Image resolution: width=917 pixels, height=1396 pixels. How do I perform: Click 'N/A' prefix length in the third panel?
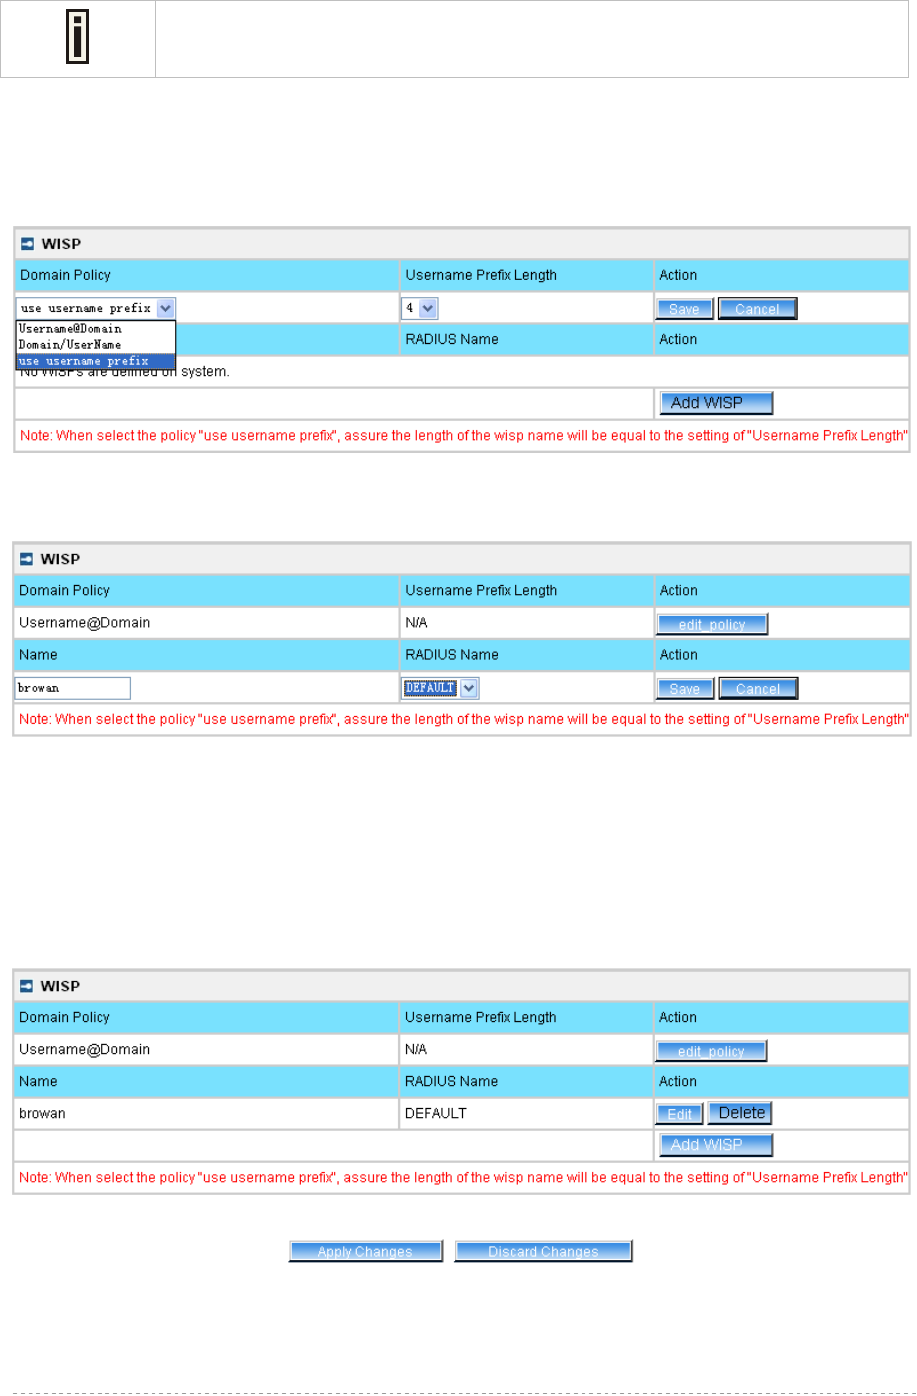pyautogui.click(x=416, y=1049)
